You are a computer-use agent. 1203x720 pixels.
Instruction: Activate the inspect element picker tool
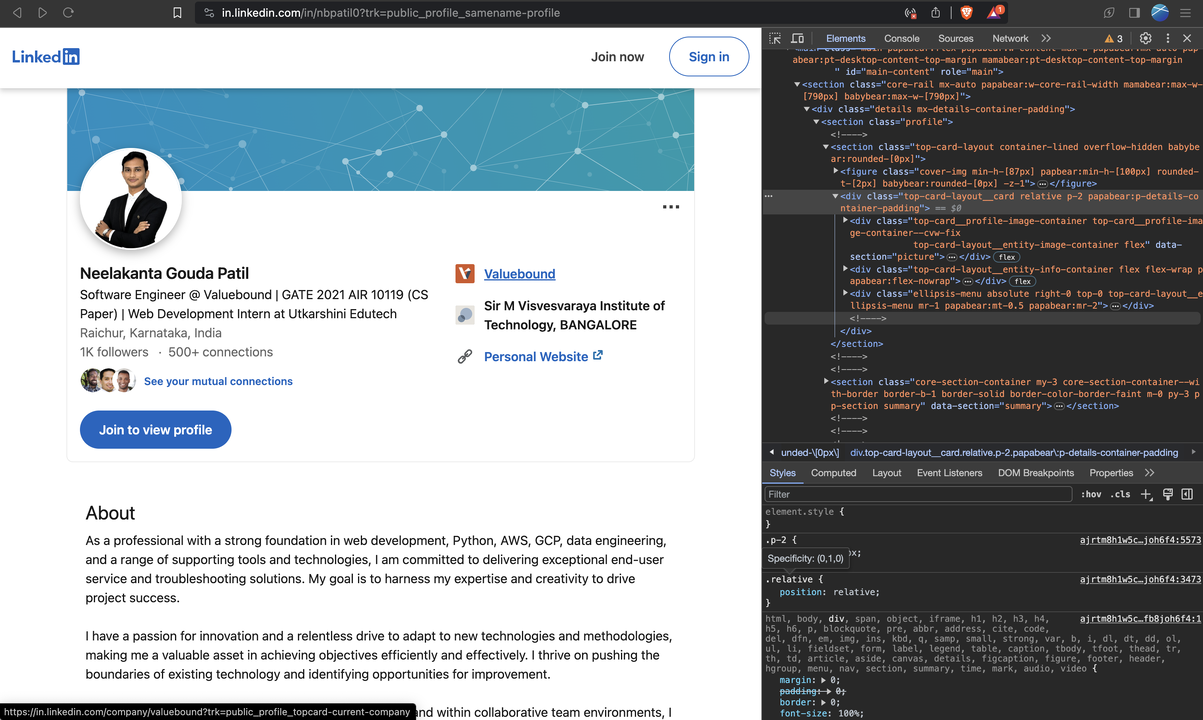coord(776,38)
